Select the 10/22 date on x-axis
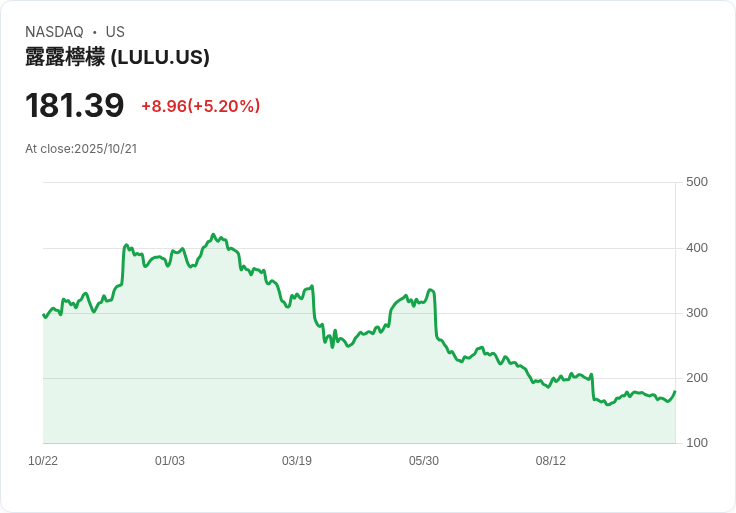The height and width of the screenshot is (513, 736). (43, 461)
